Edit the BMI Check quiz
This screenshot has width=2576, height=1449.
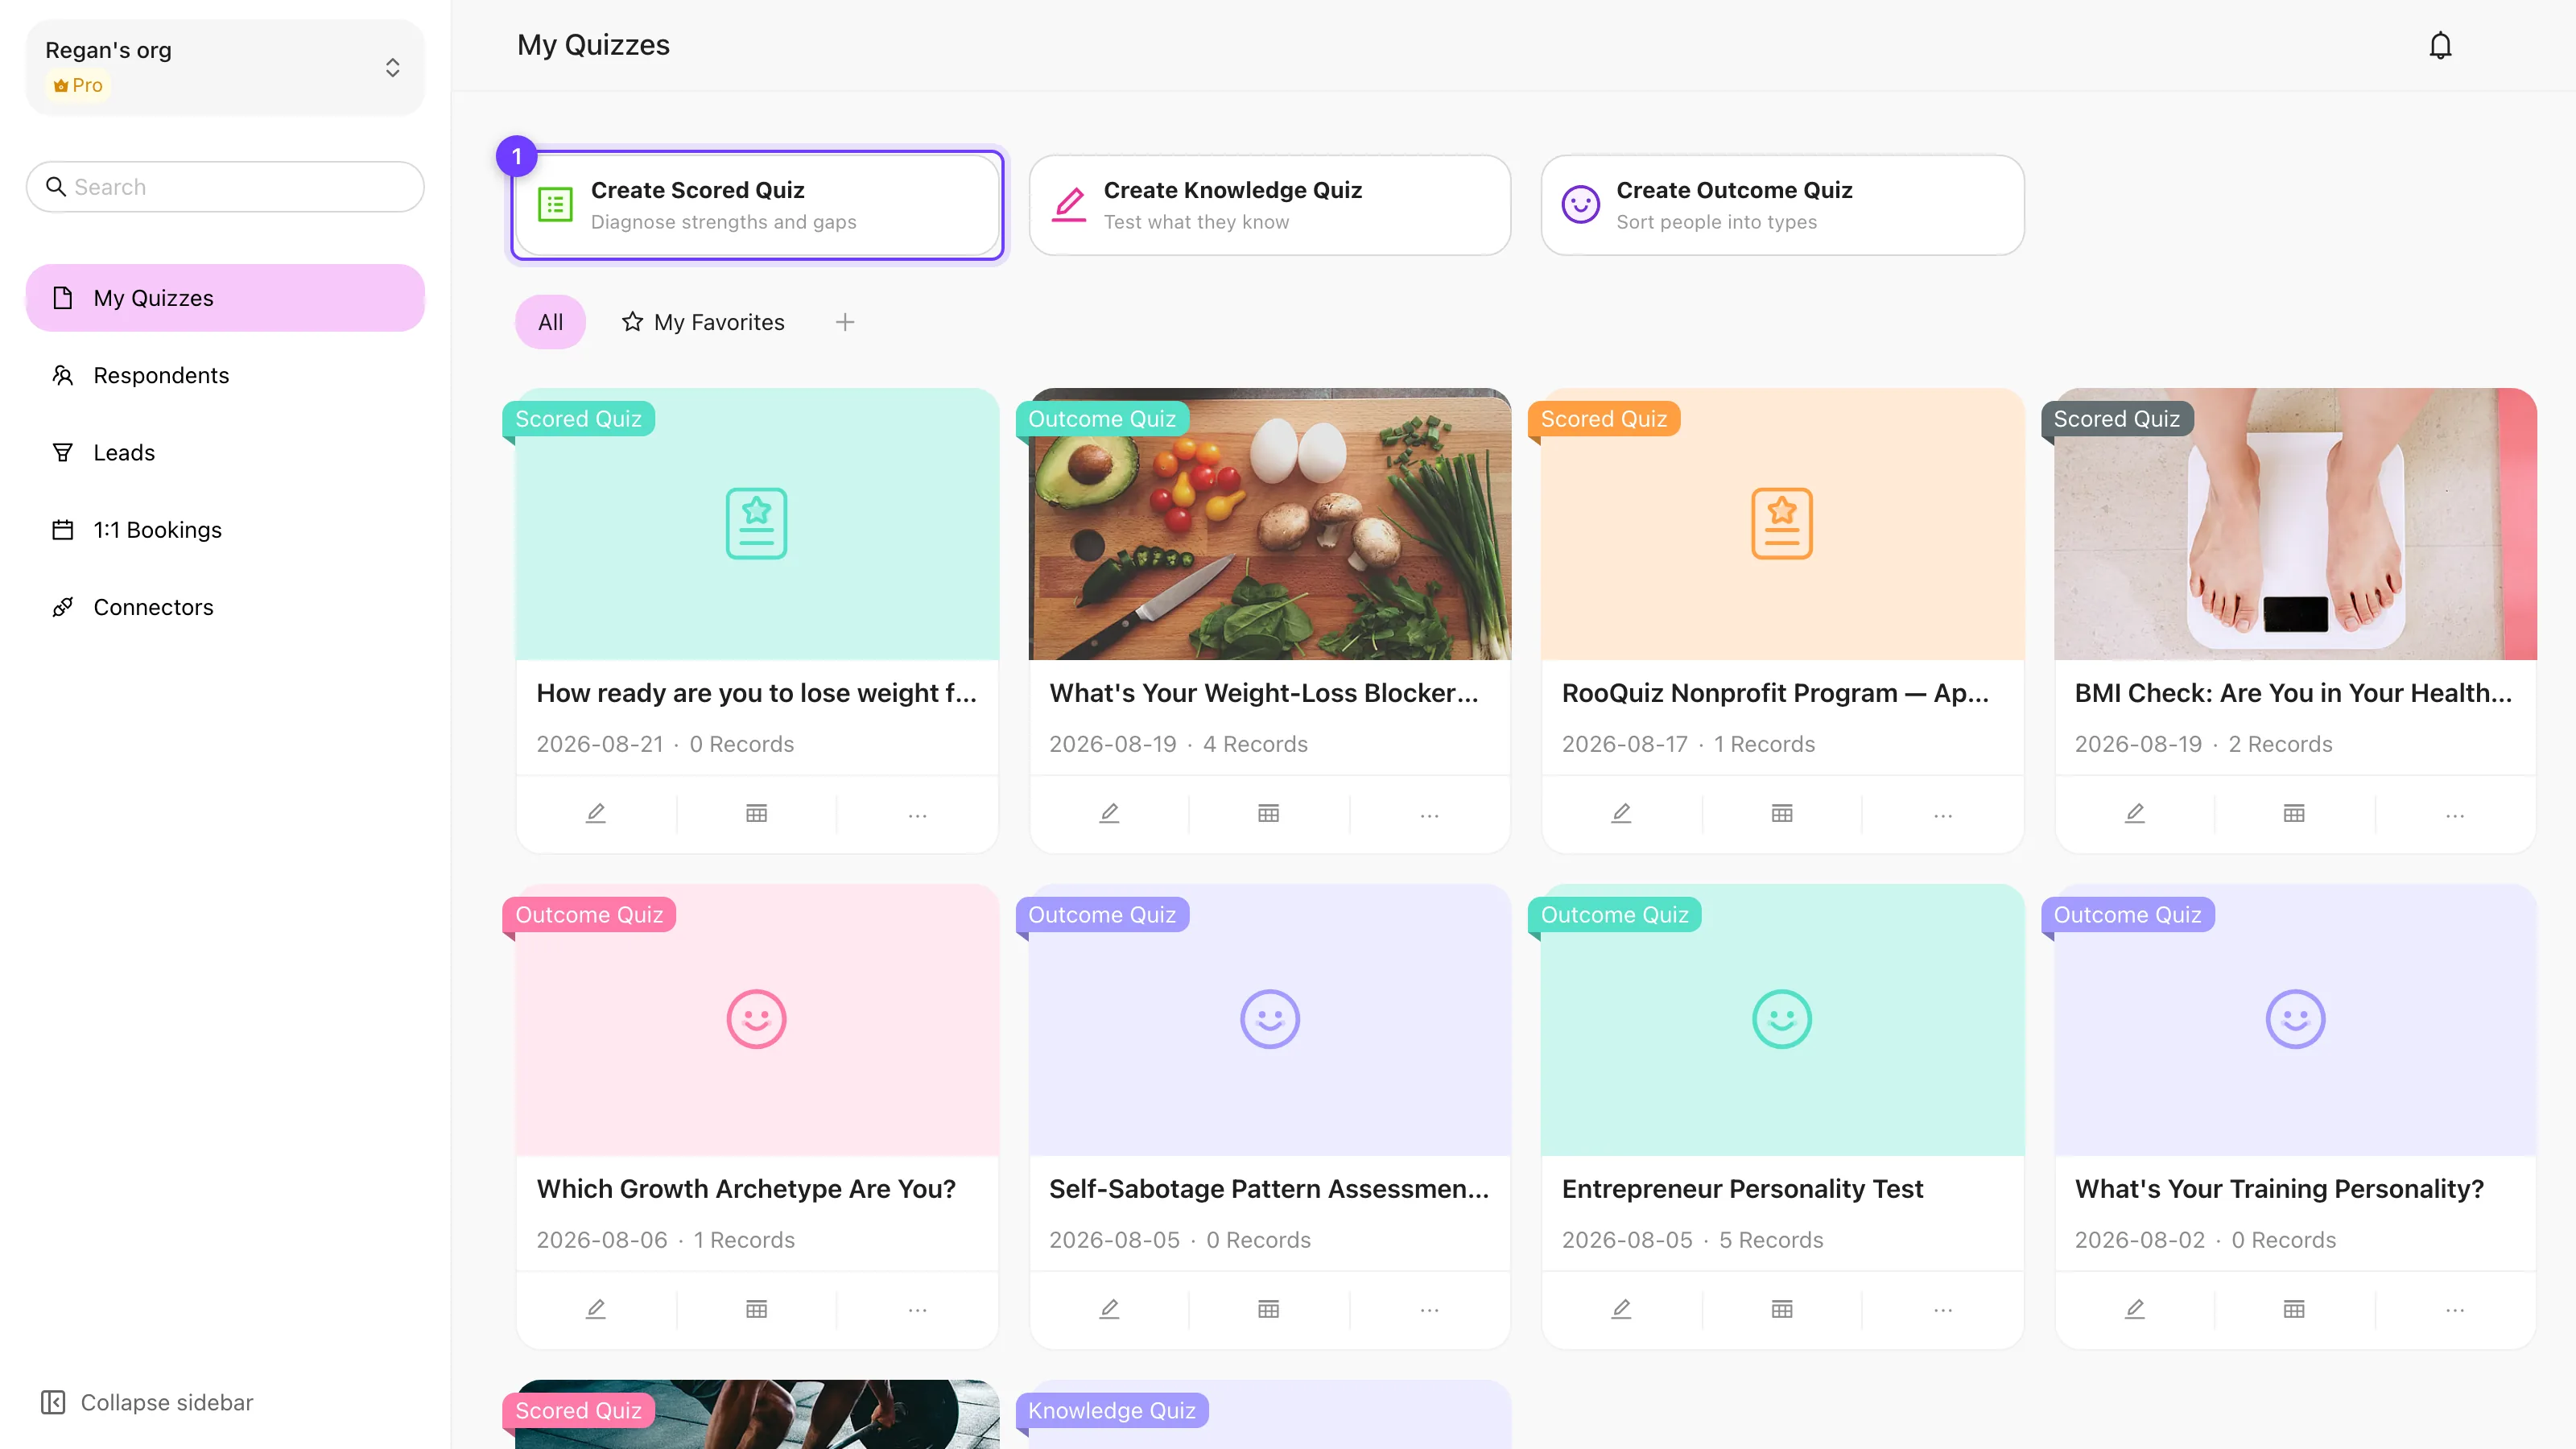click(x=2135, y=813)
